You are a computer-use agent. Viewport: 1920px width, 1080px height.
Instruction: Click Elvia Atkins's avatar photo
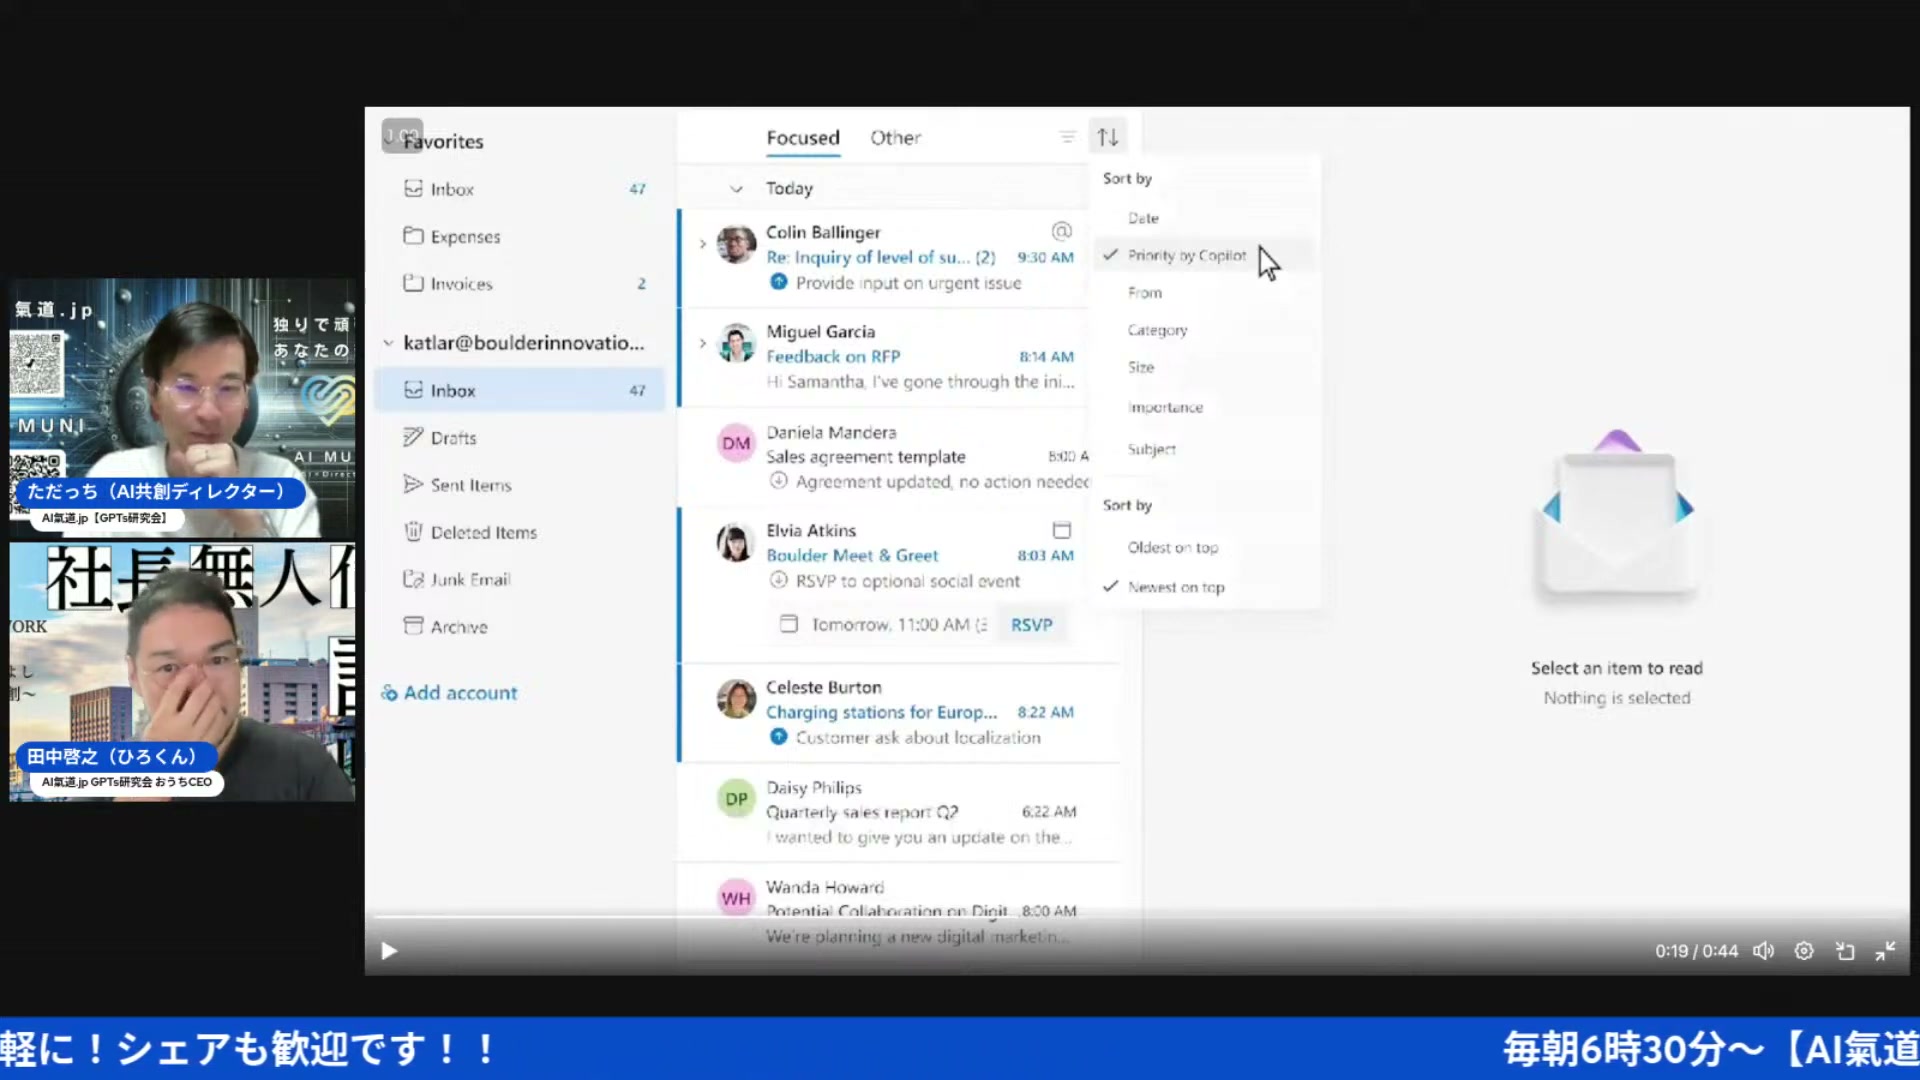(x=736, y=542)
